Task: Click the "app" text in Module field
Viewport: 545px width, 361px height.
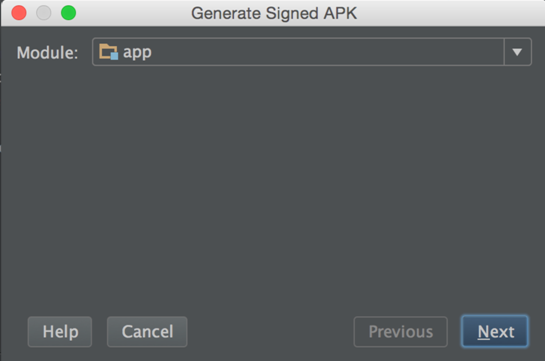Action: 137,53
